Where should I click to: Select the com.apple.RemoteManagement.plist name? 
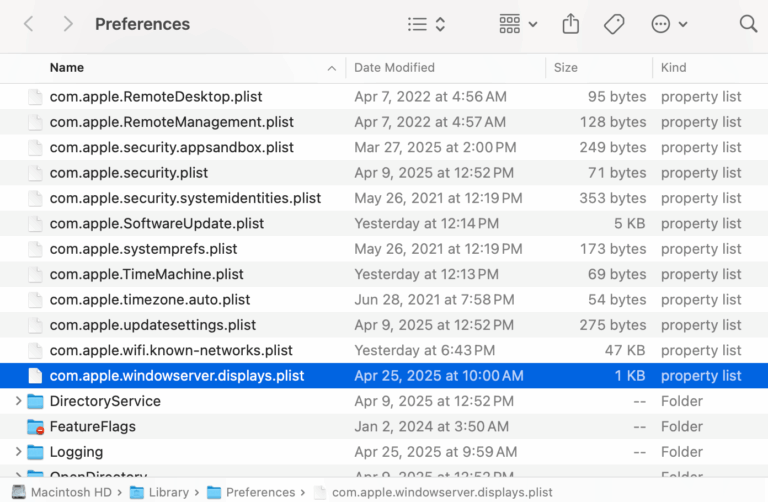171,122
